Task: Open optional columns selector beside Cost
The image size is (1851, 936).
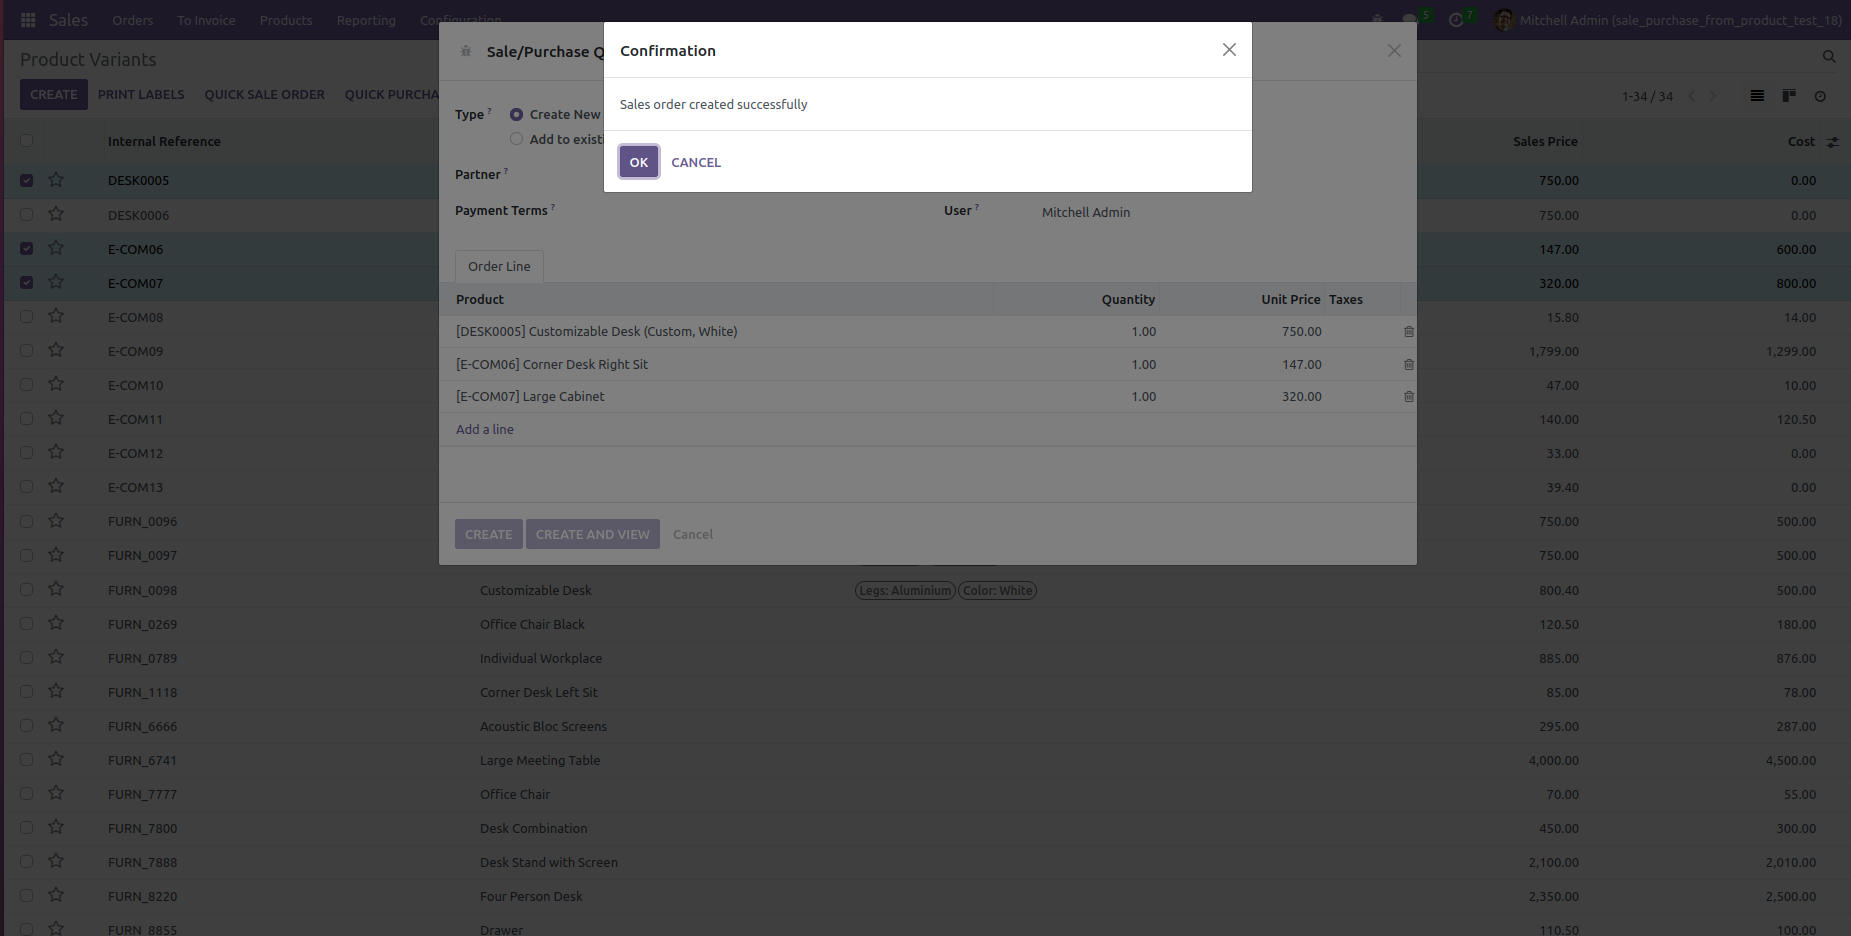Action: 1833,142
